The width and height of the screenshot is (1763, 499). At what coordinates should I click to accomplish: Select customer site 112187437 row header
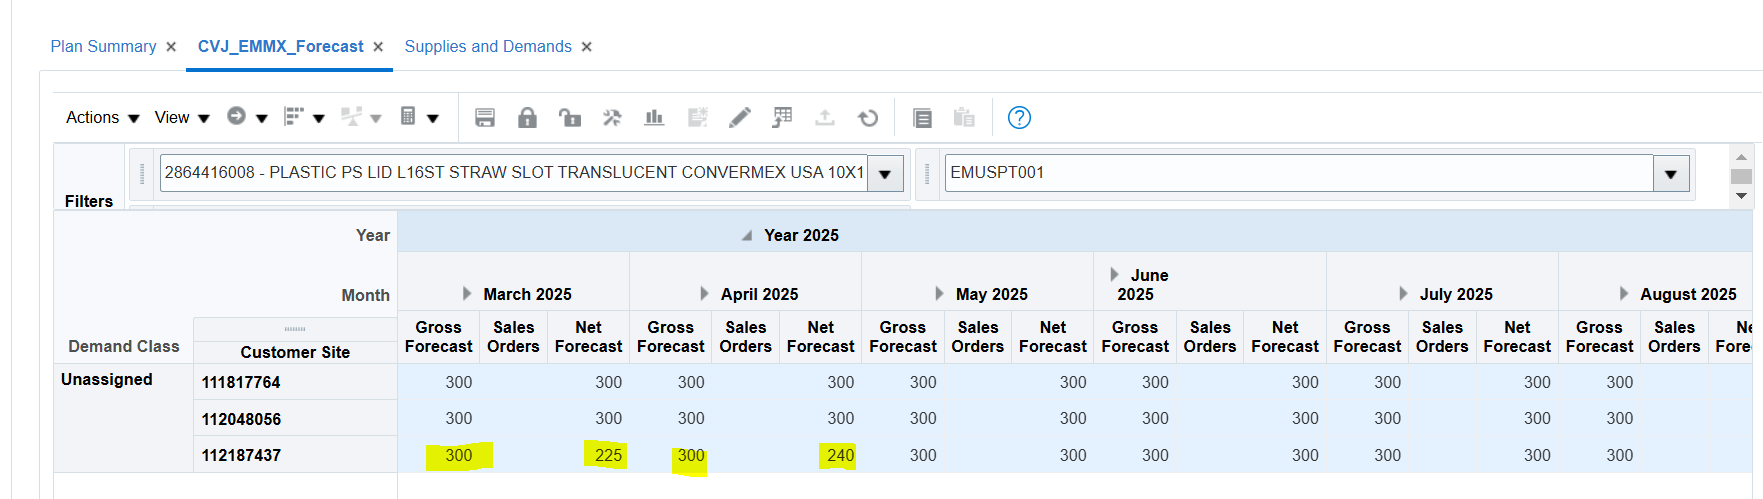295,455
